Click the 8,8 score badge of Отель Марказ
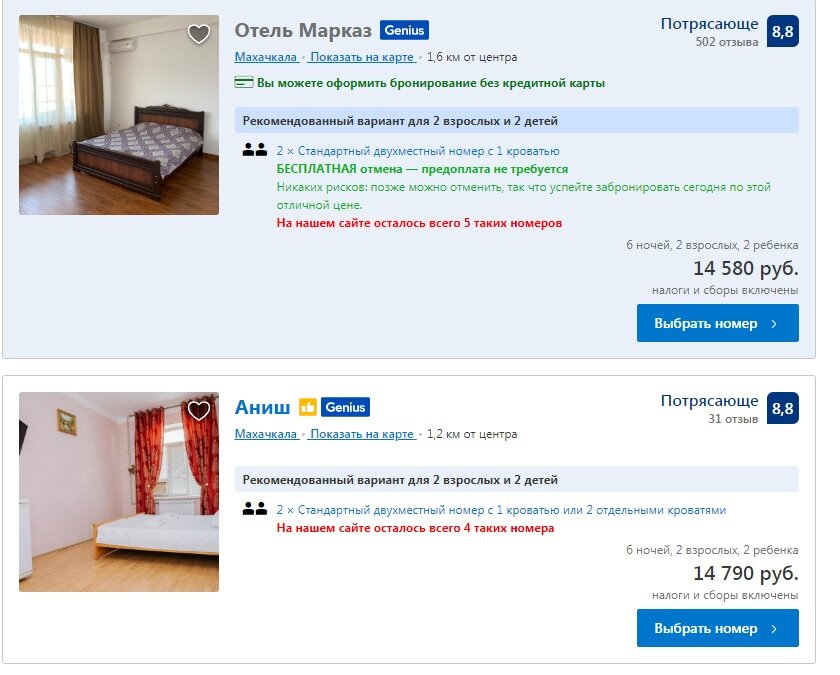Viewport: 840px width, 675px height. point(783,32)
